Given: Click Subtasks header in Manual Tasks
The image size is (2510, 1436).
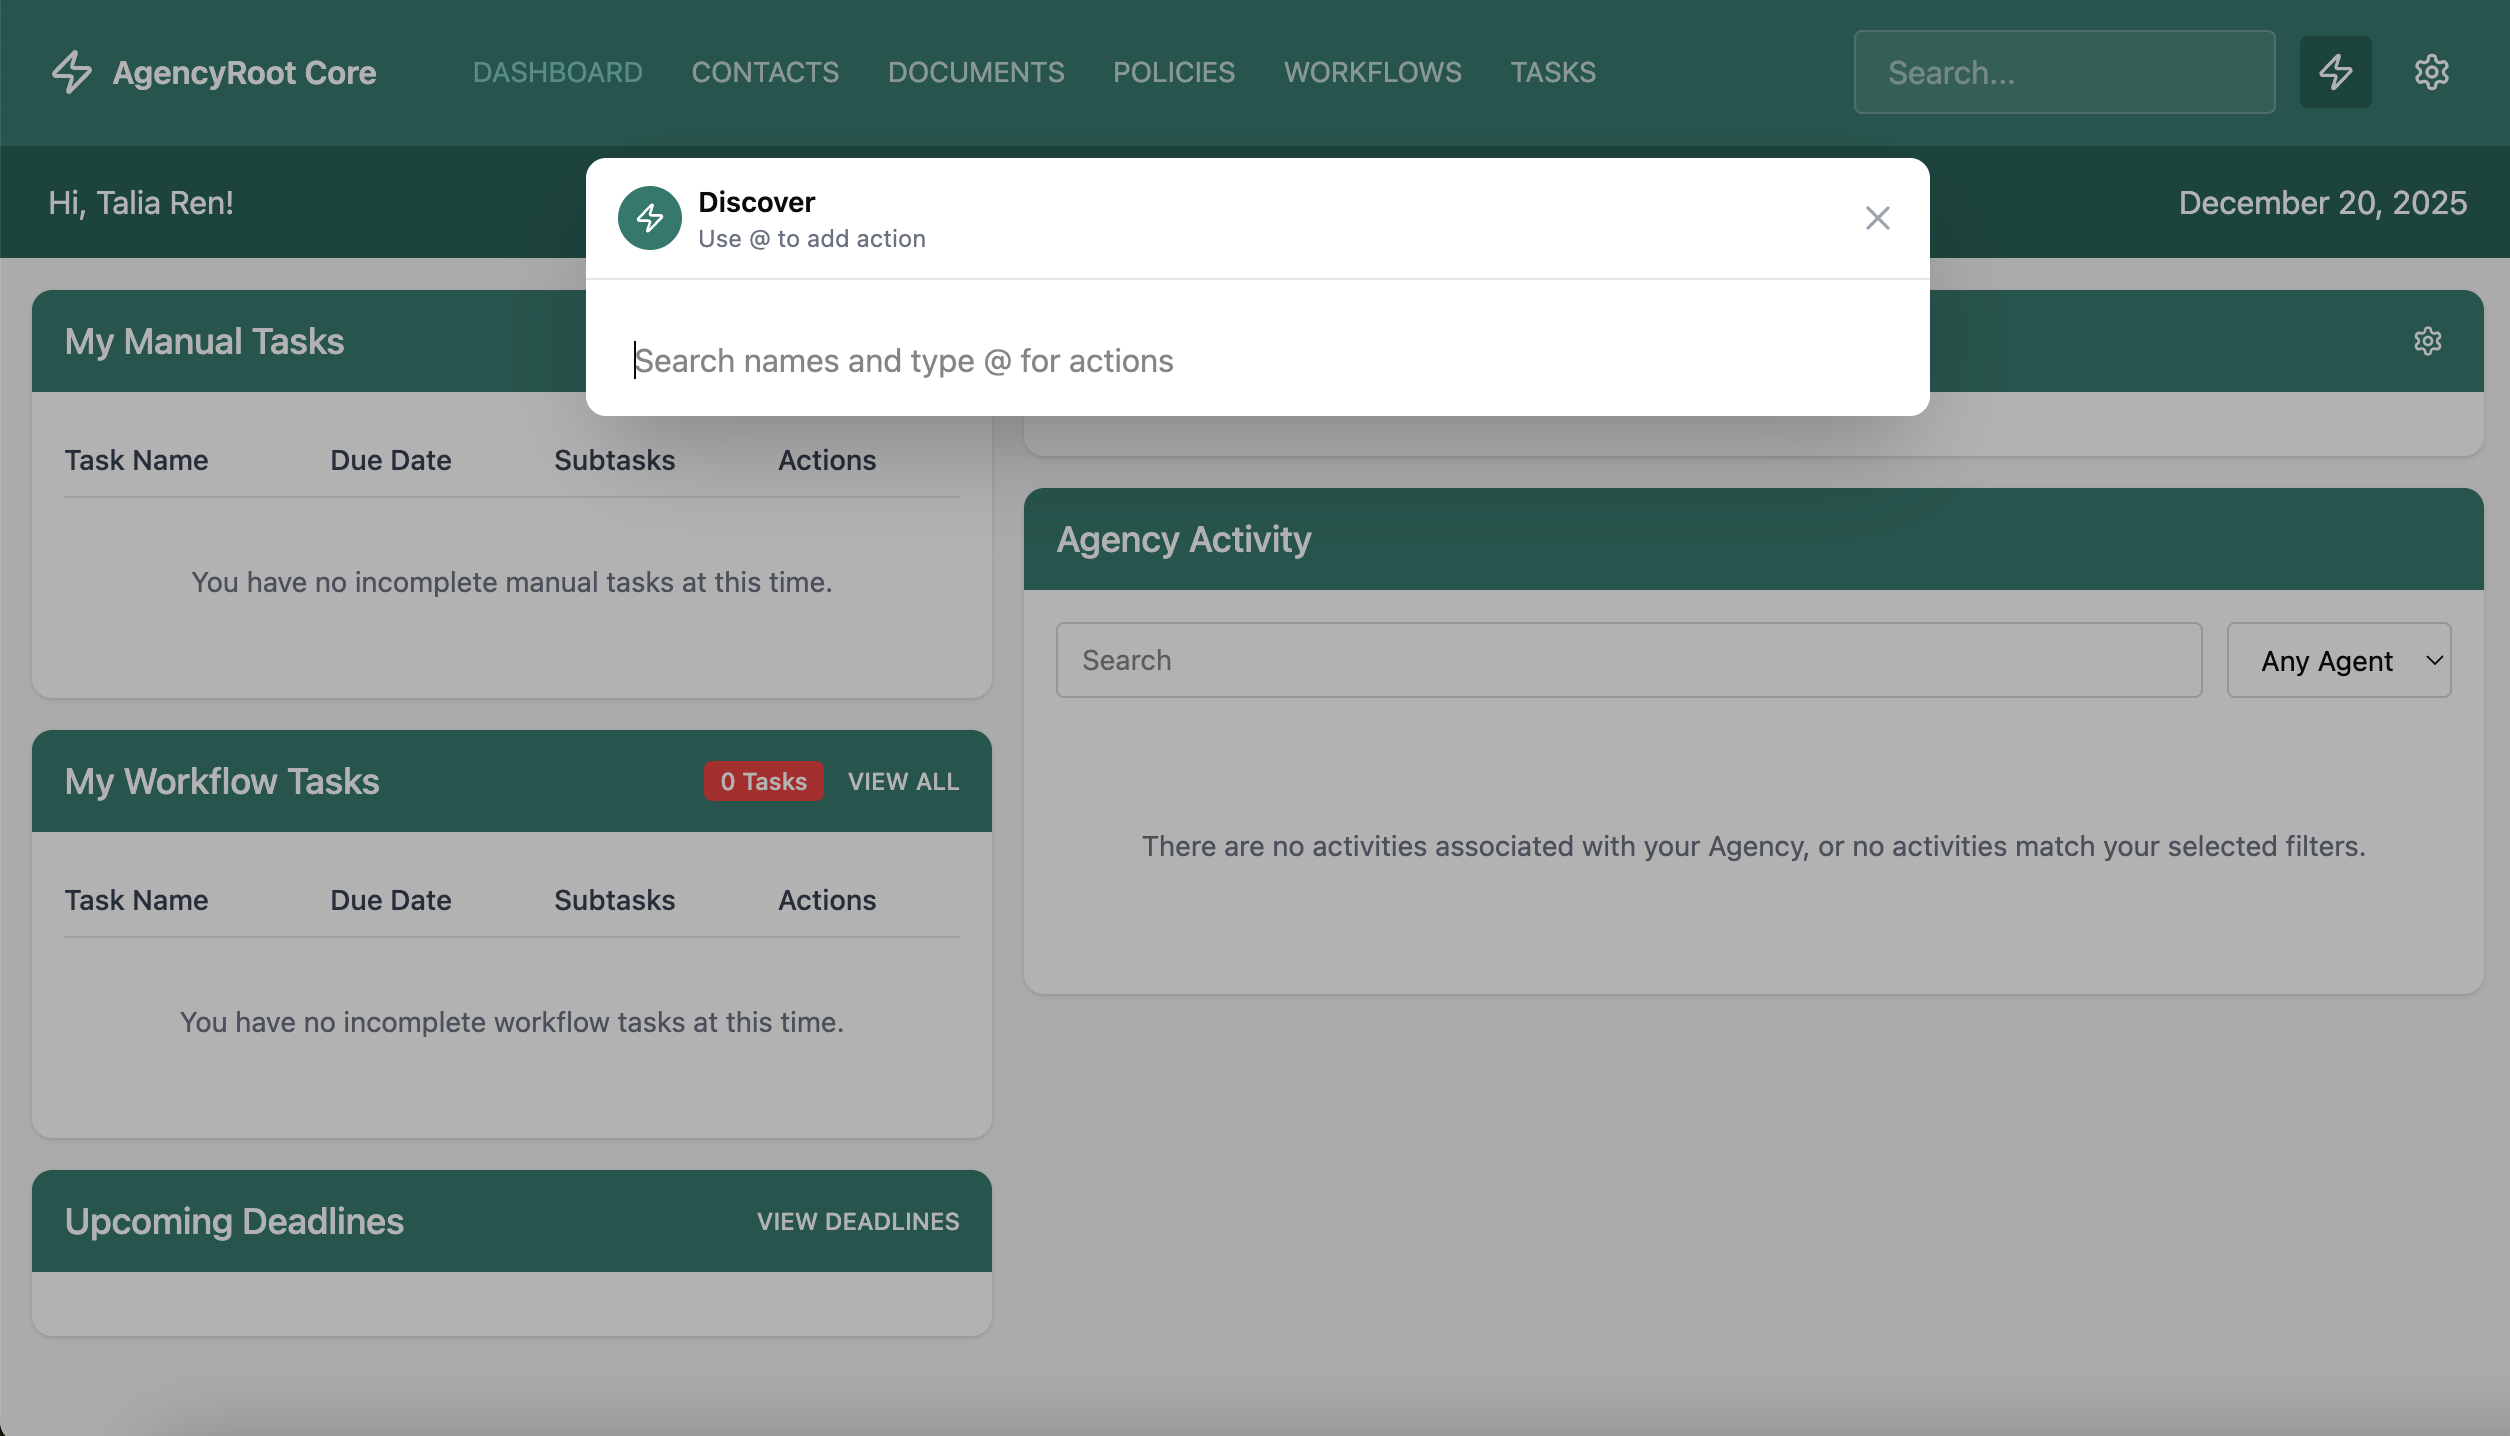Looking at the screenshot, I should pyautogui.click(x=614, y=460).
